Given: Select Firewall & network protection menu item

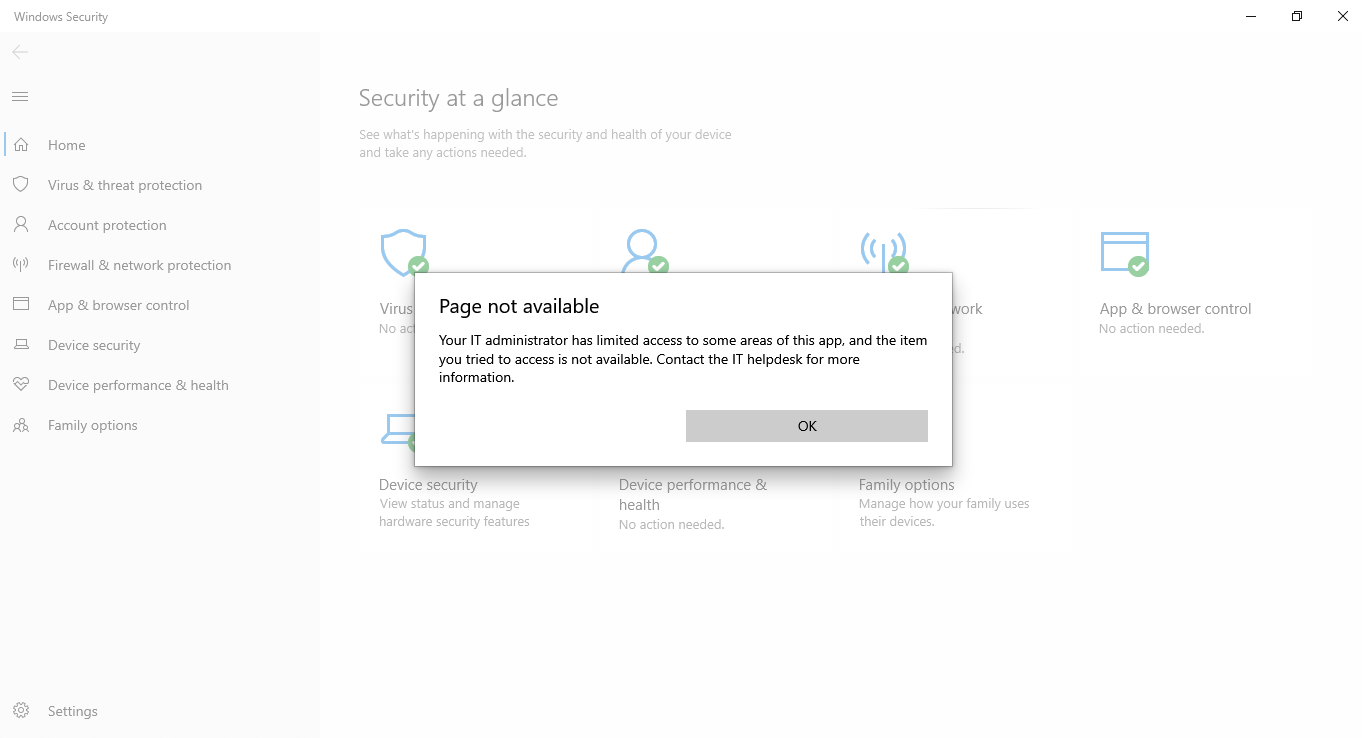Looking at the screenshot, I should [139, 265].
